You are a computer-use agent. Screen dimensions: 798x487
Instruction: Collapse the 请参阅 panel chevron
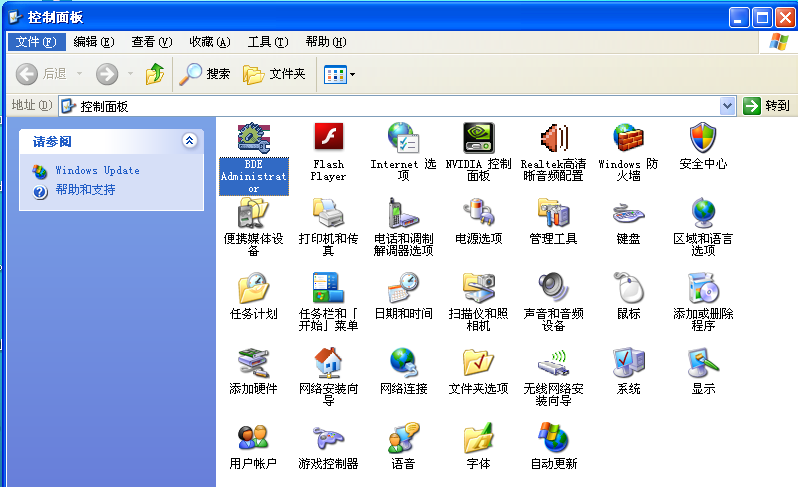pyautogui.click(x=189, y=140)
